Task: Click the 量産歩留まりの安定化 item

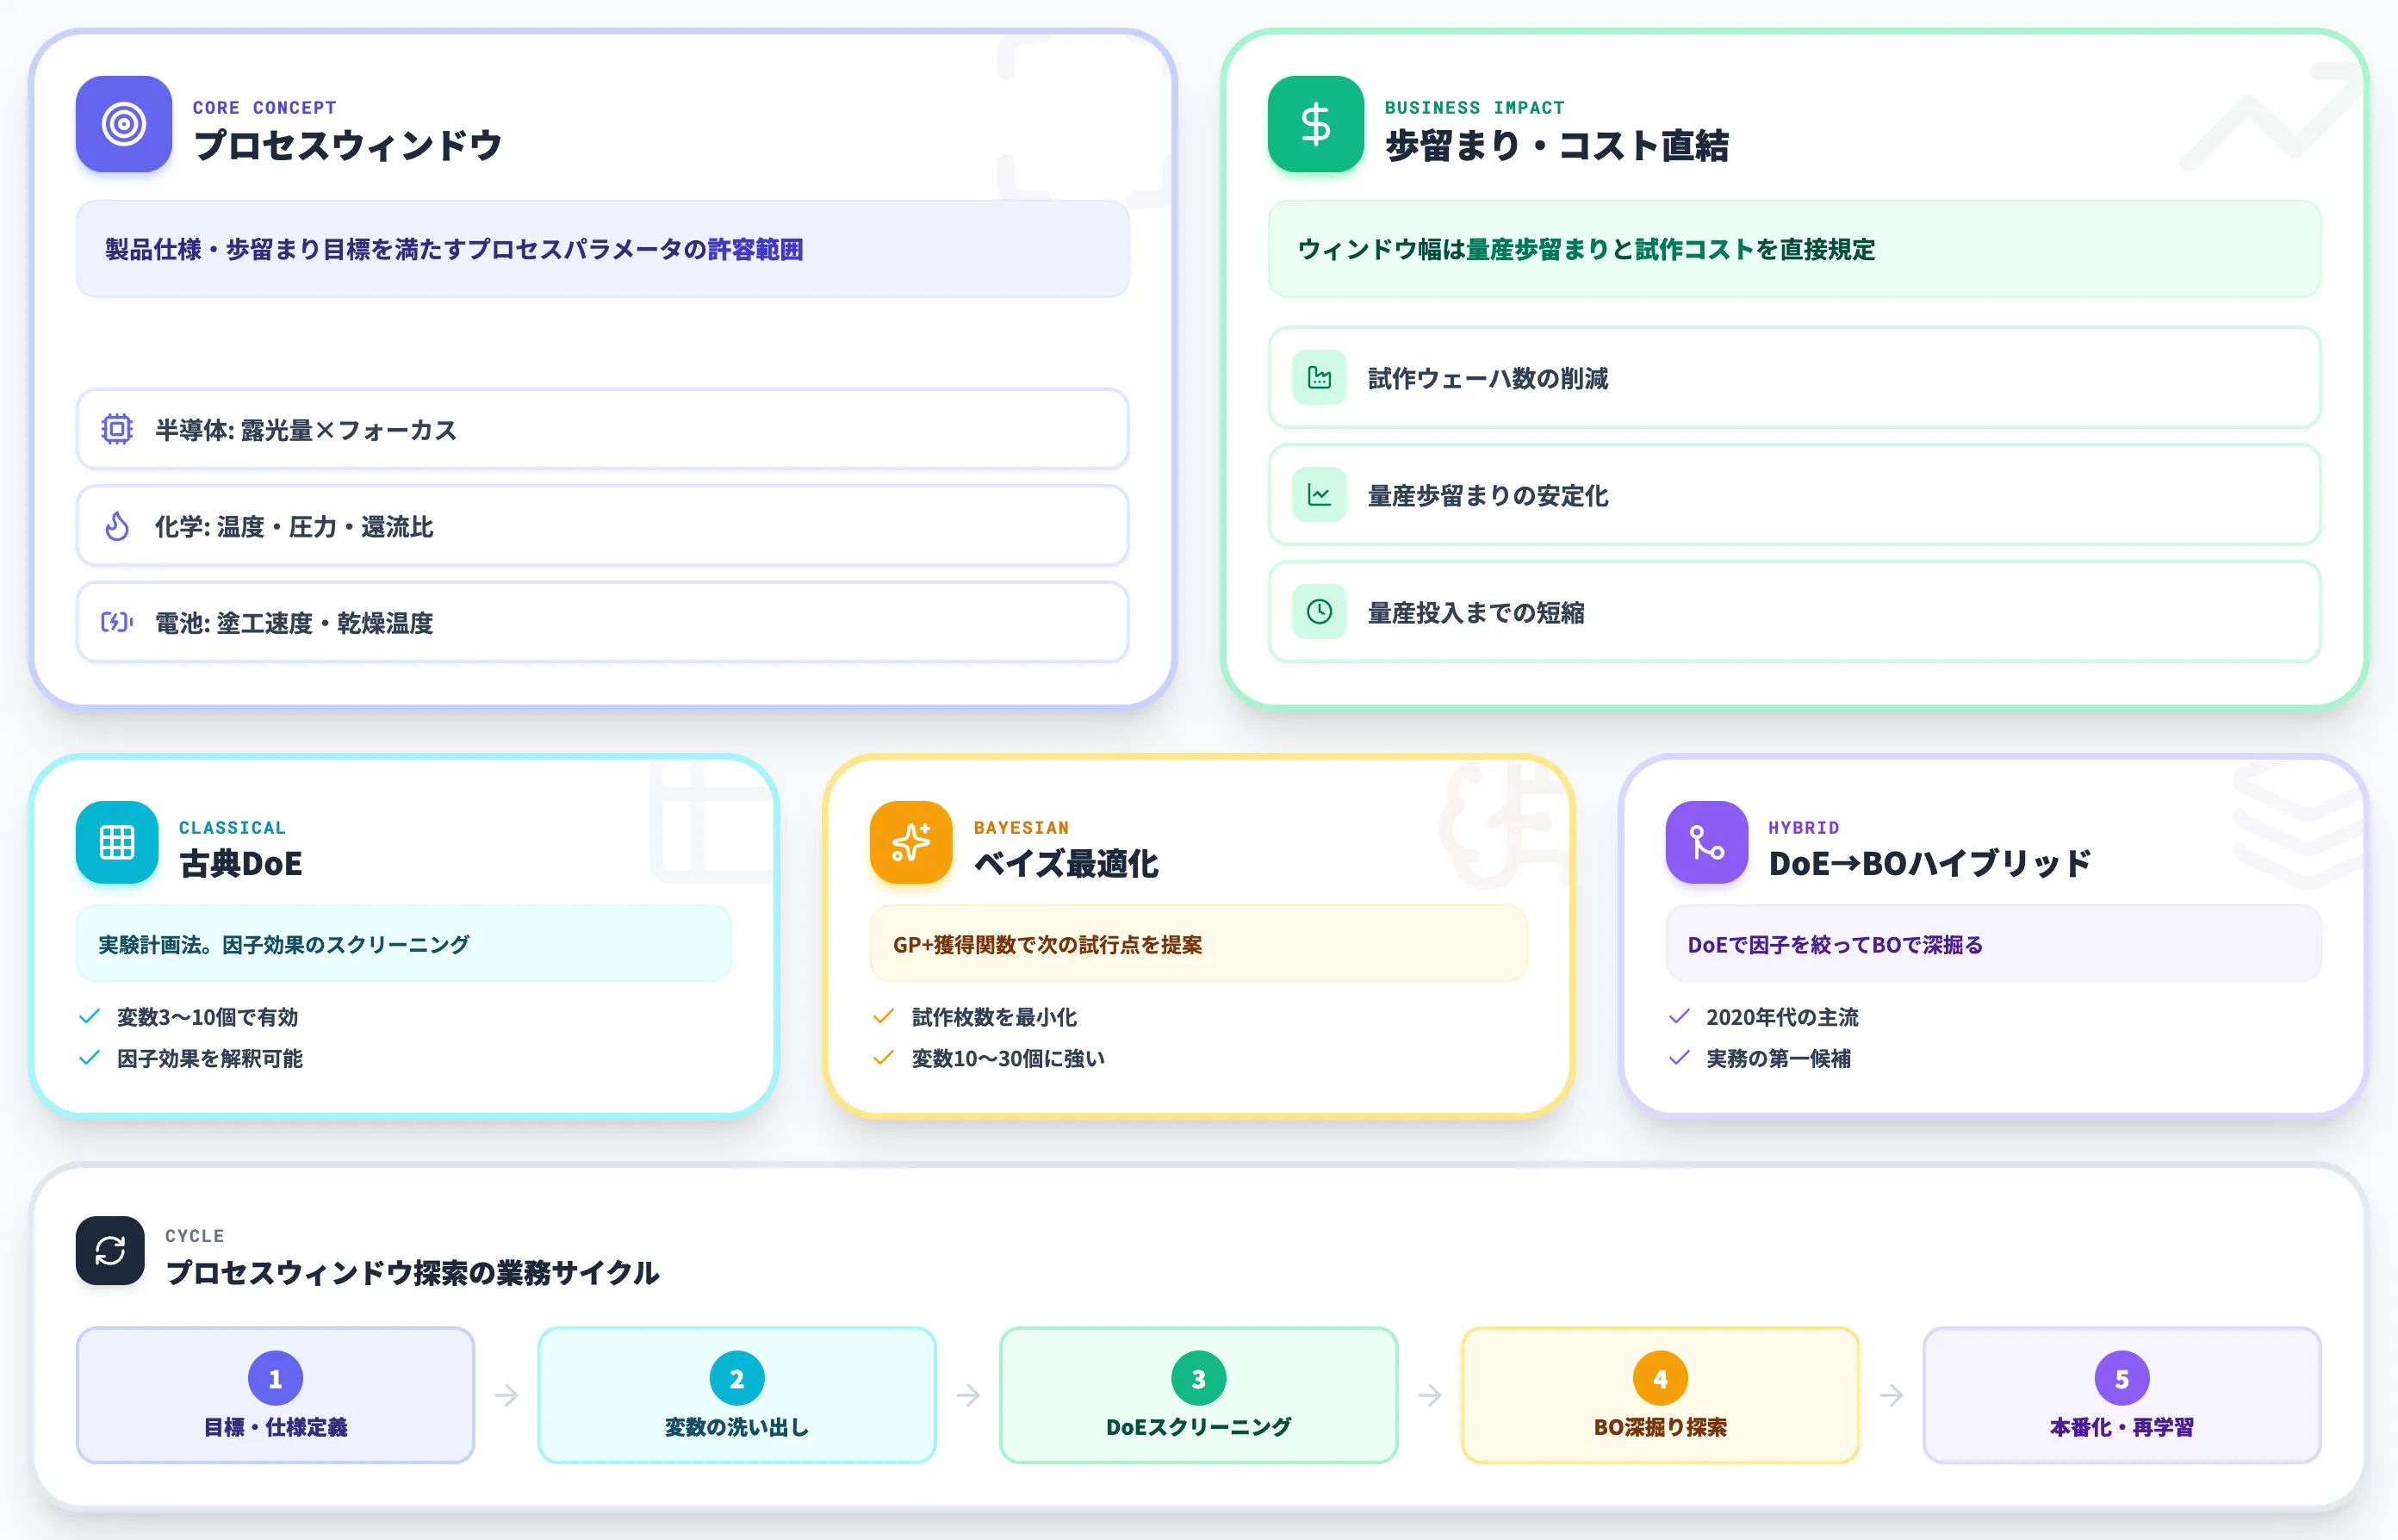Action: pyautogui.click(x=1795, y=495)
